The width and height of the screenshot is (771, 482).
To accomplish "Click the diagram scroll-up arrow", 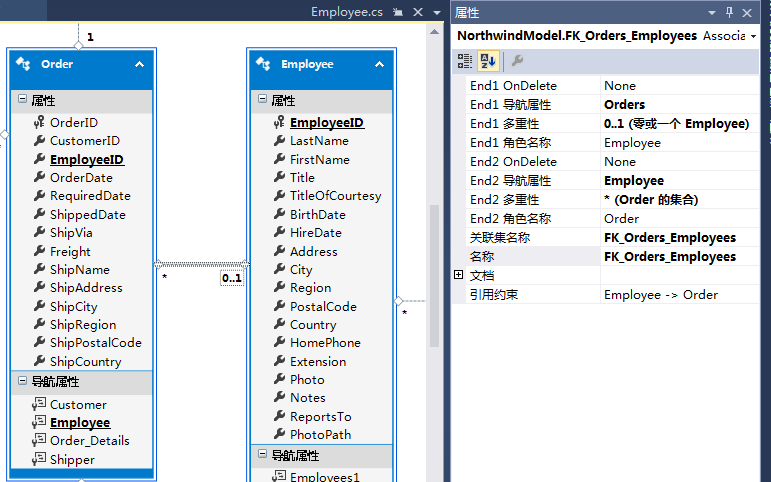I will click(434, 32).
